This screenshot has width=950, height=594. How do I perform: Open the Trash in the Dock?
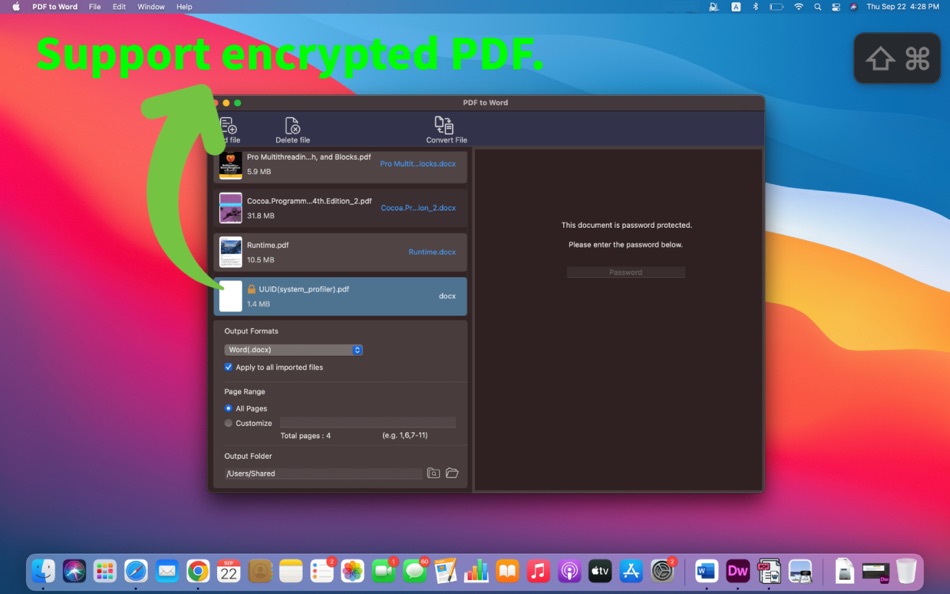(907, 571)
